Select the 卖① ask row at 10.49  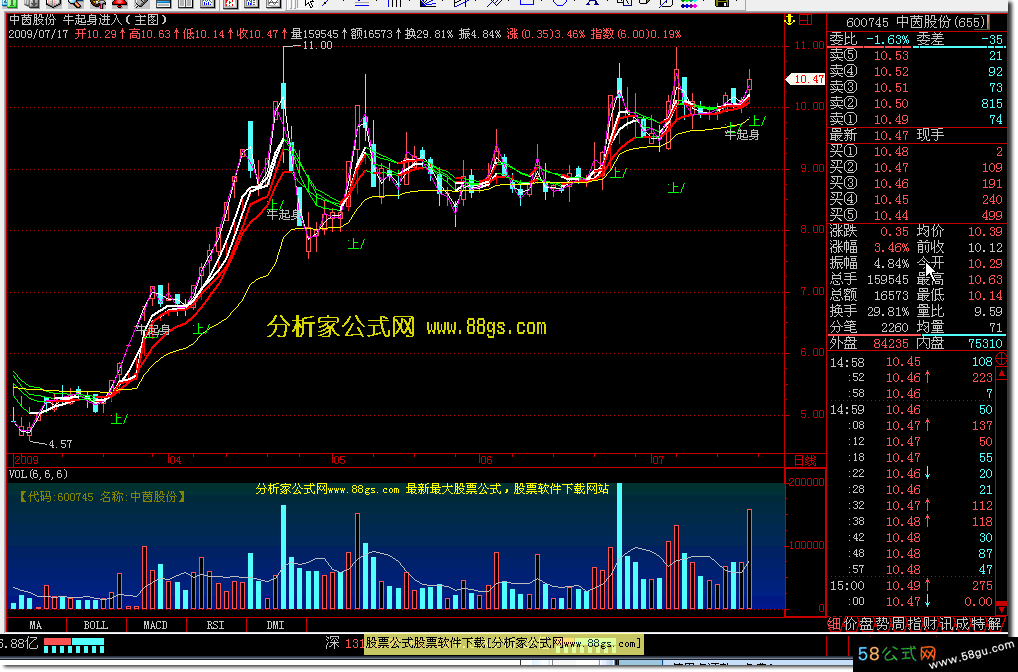click(916, 119)
